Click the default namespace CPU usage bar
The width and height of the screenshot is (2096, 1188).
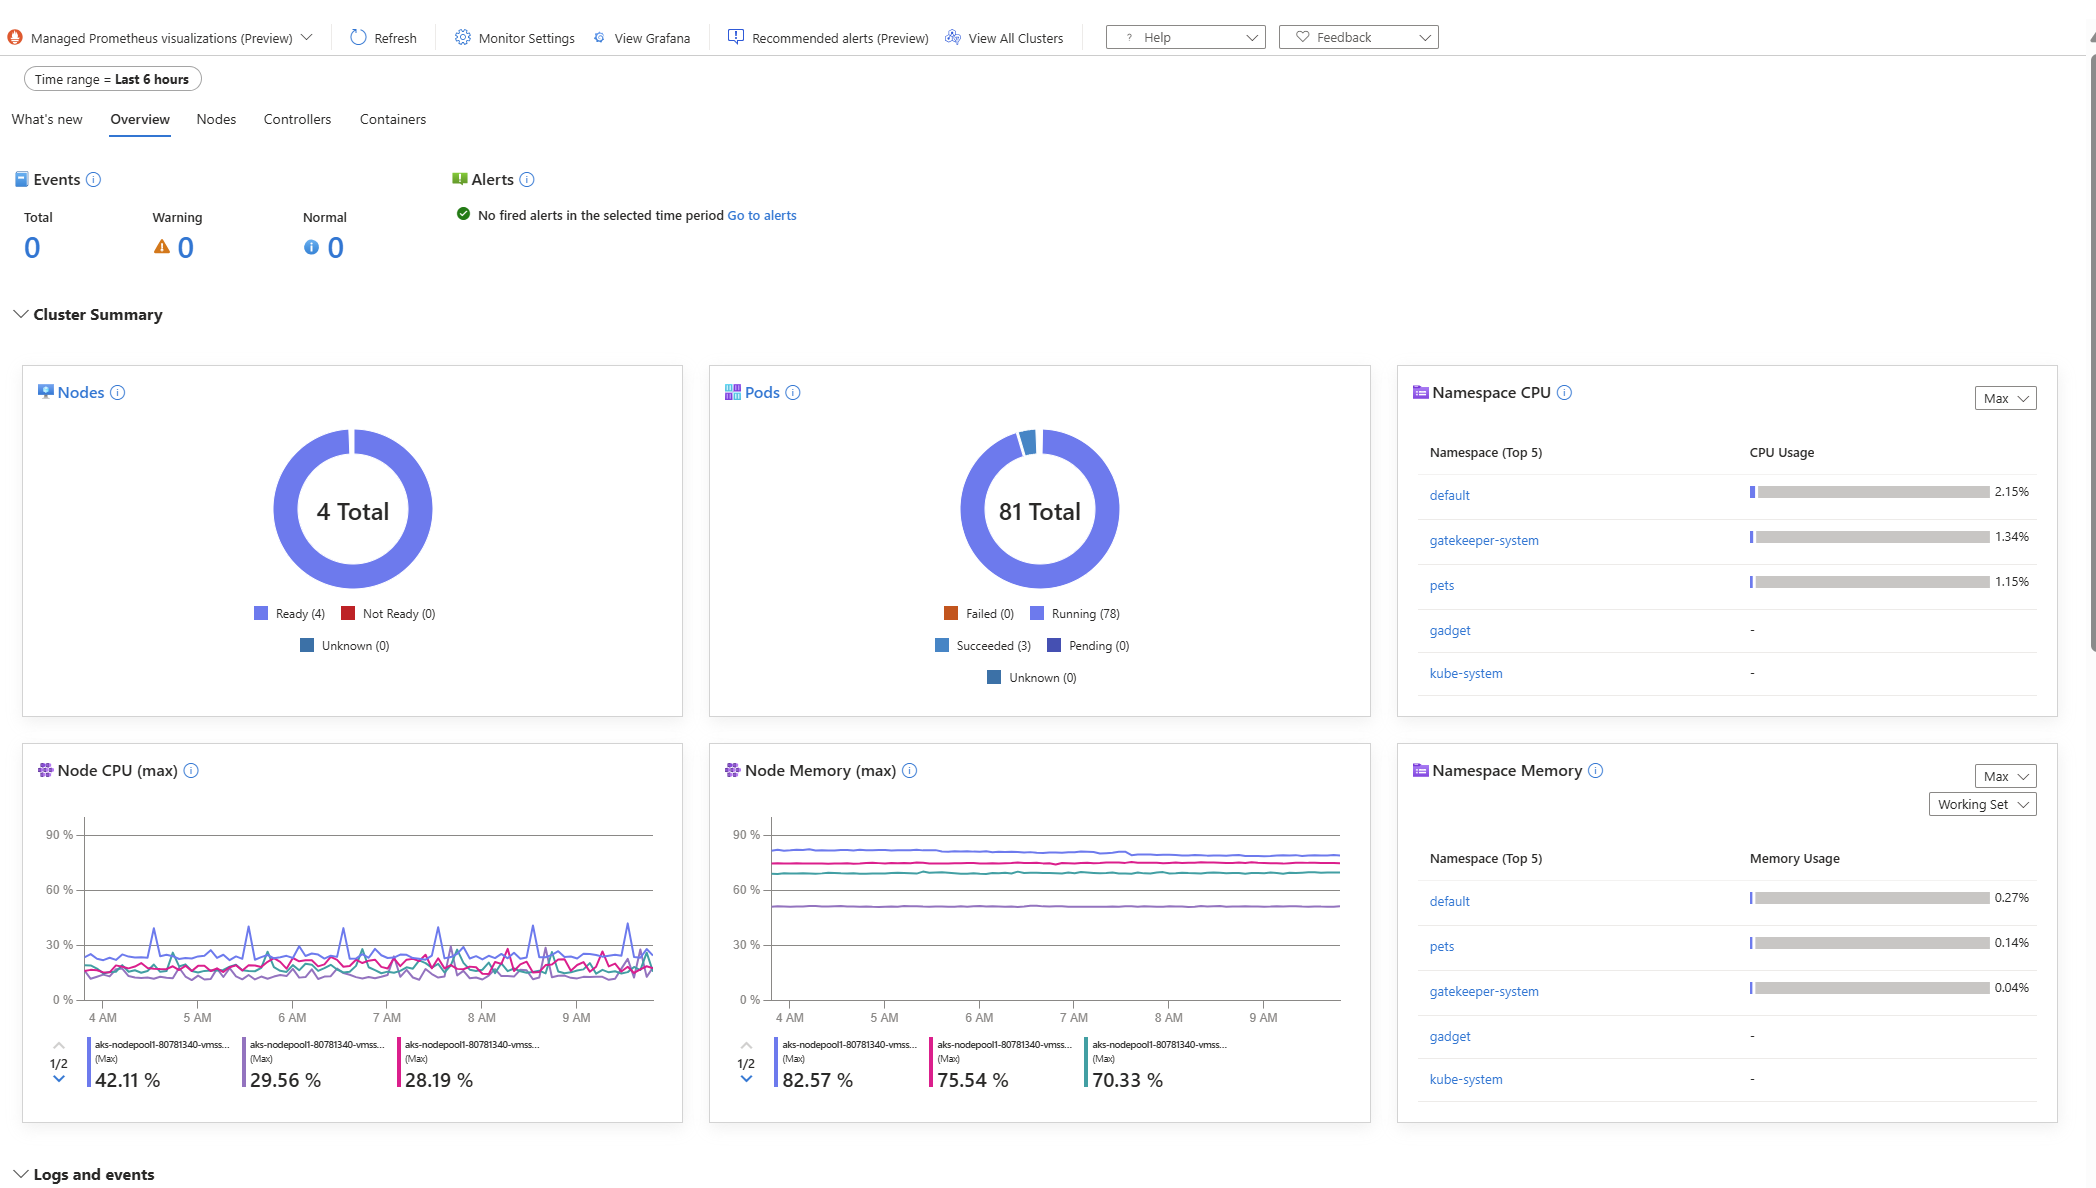coord(1870,491)
